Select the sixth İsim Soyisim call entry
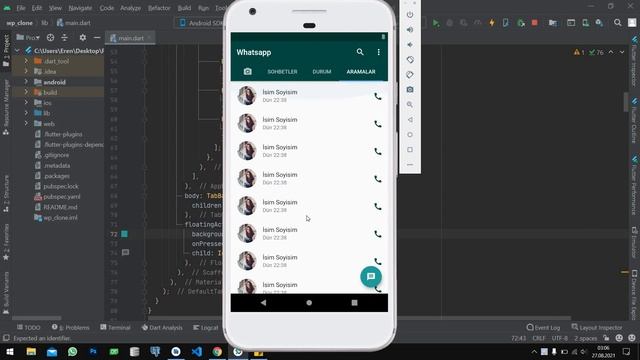Image resolution: width=640 pixels, height=360 pixels. [309, 233]
